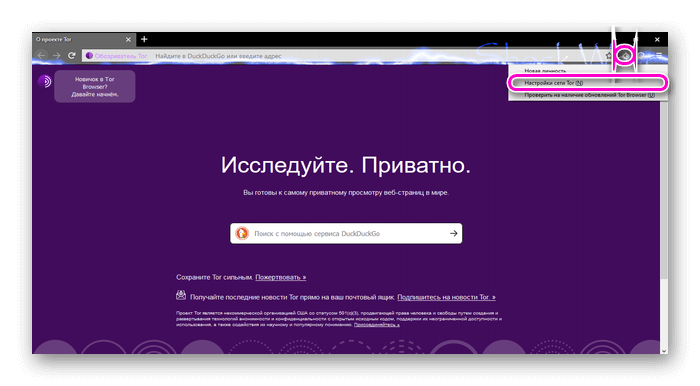The height and width of the screenshot is (386, 700).
Task: Click the 'Присоединяйтесь' link in footer text
Action: click(x=377, y=325)
